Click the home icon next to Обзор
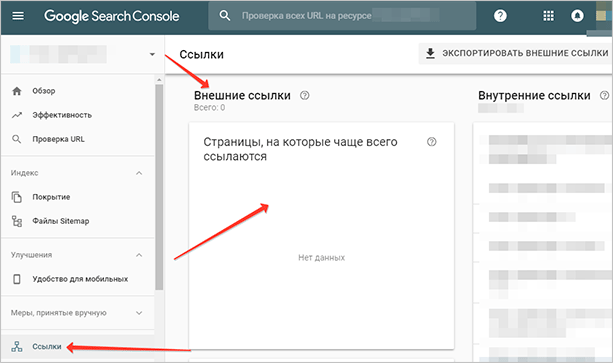This screenshot has width=613, height=363. click(17, 91)
